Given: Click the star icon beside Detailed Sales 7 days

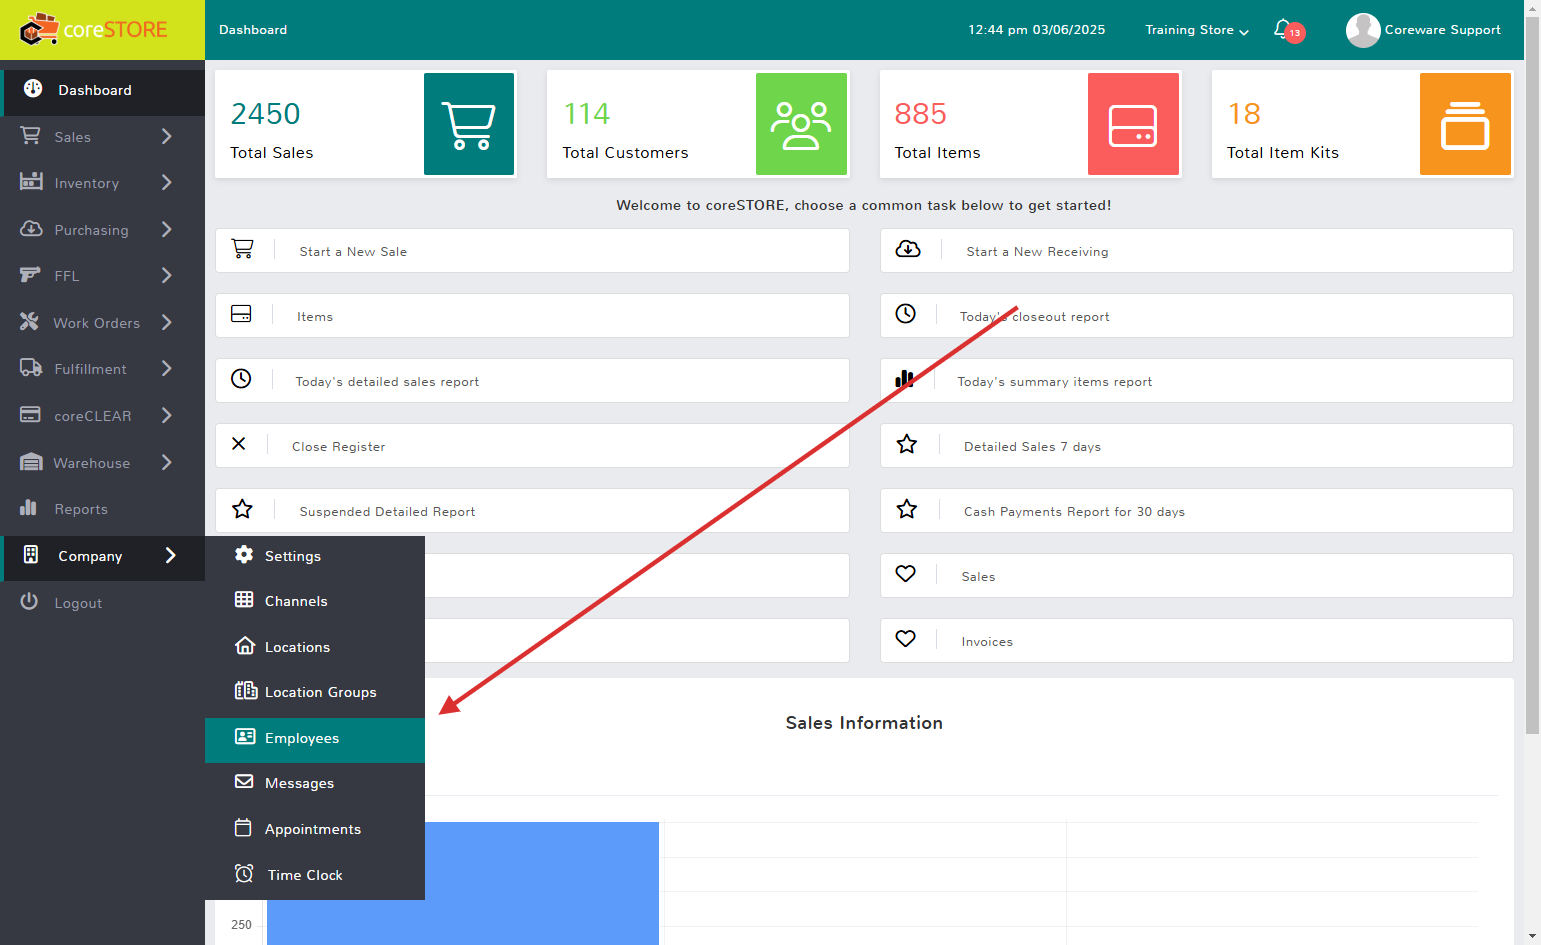Looking at the screenshot, I should coord(907,444).
